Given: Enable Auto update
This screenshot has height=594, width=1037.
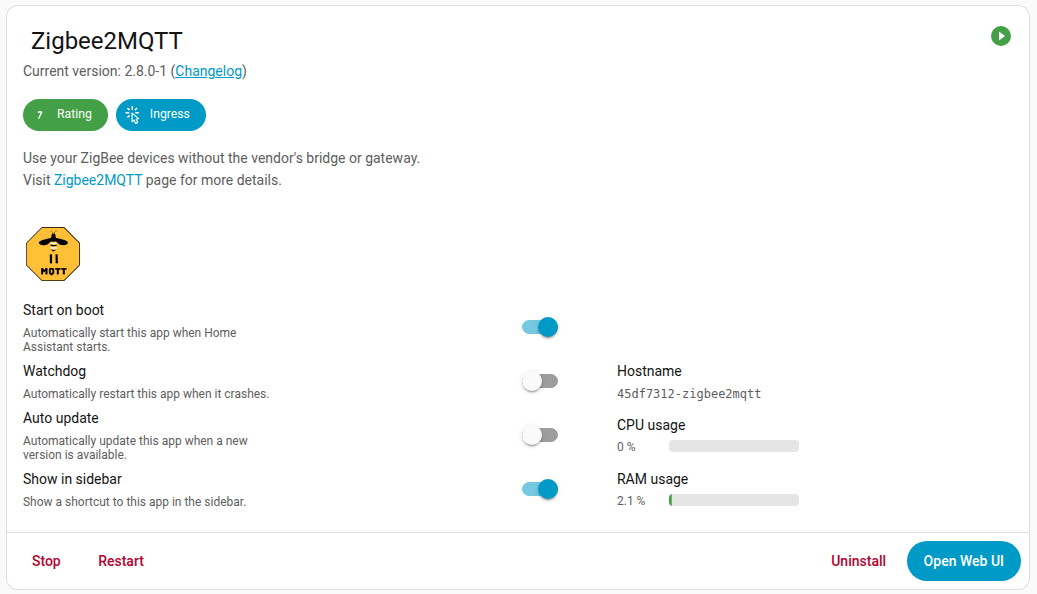Looking at the screenshot, I should [x=540, y=435].
